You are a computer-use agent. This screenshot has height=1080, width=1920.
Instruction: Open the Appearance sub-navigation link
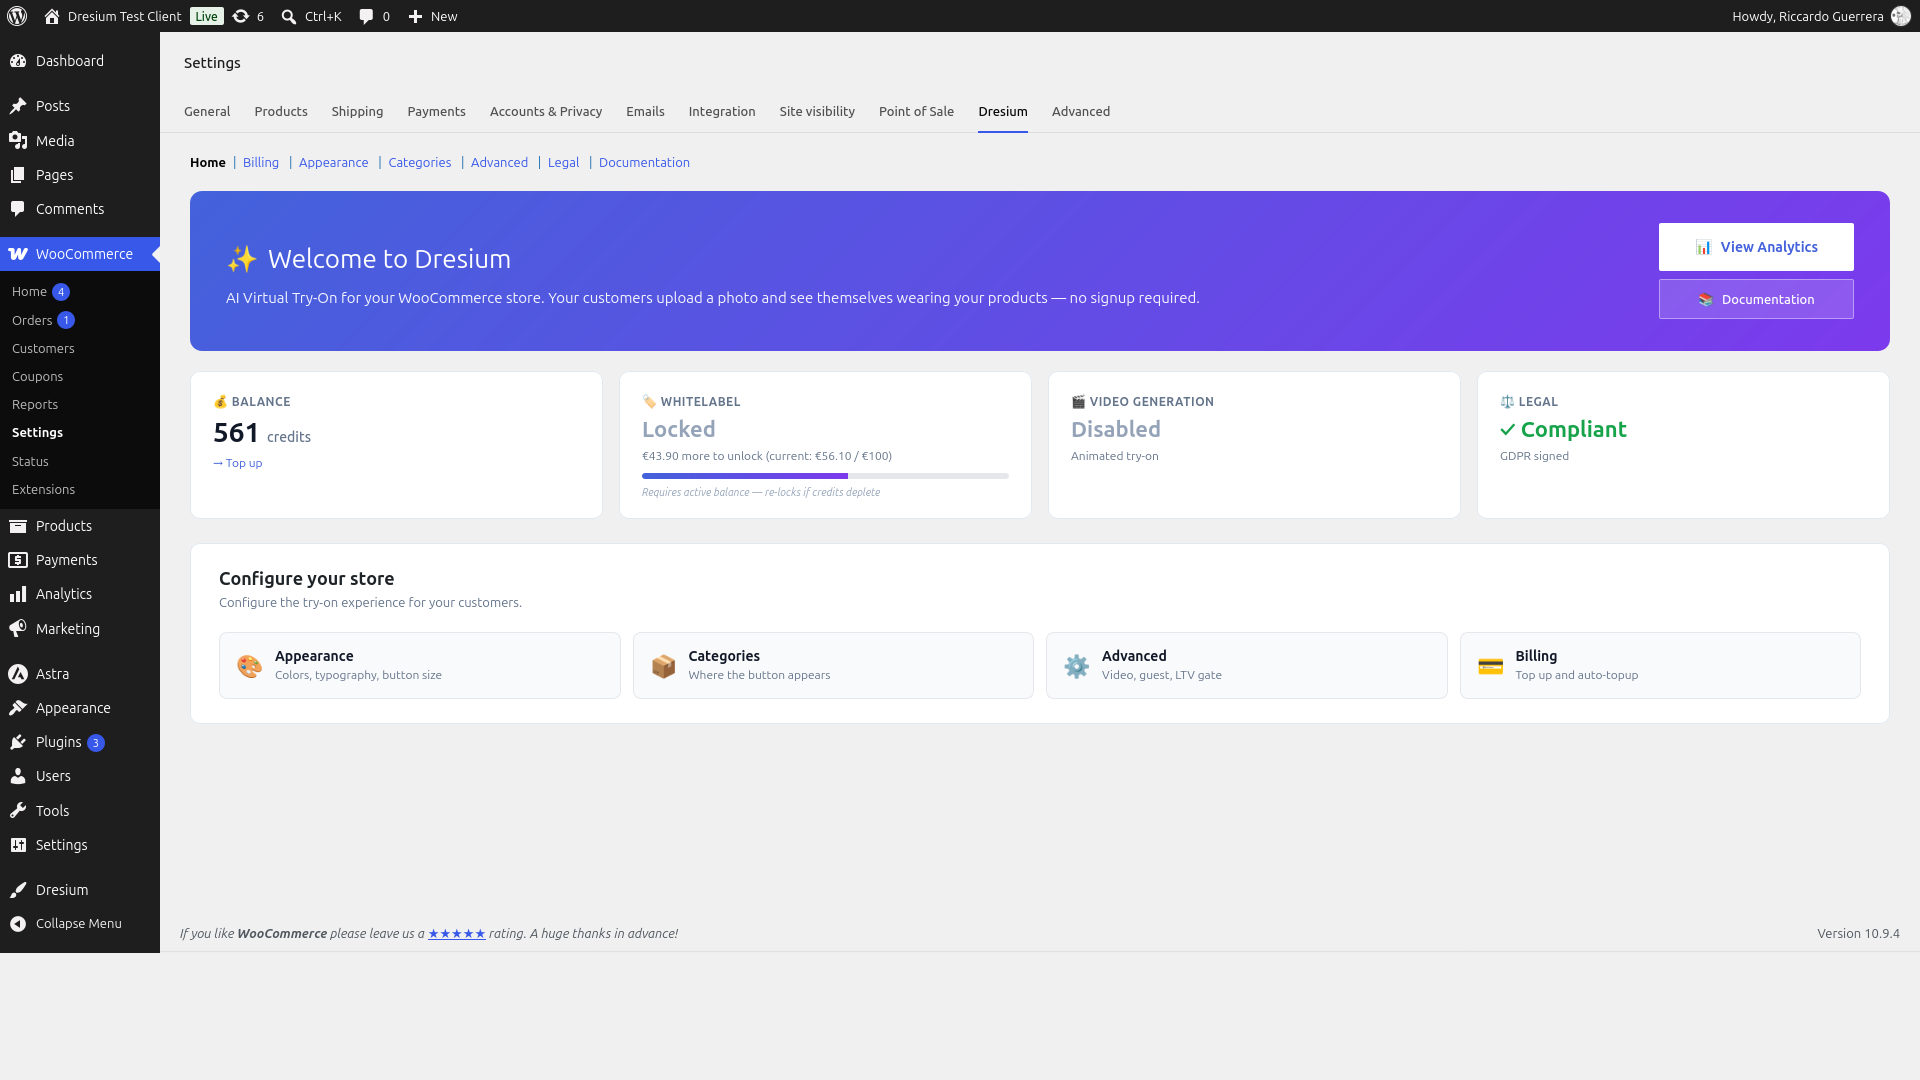333,162
